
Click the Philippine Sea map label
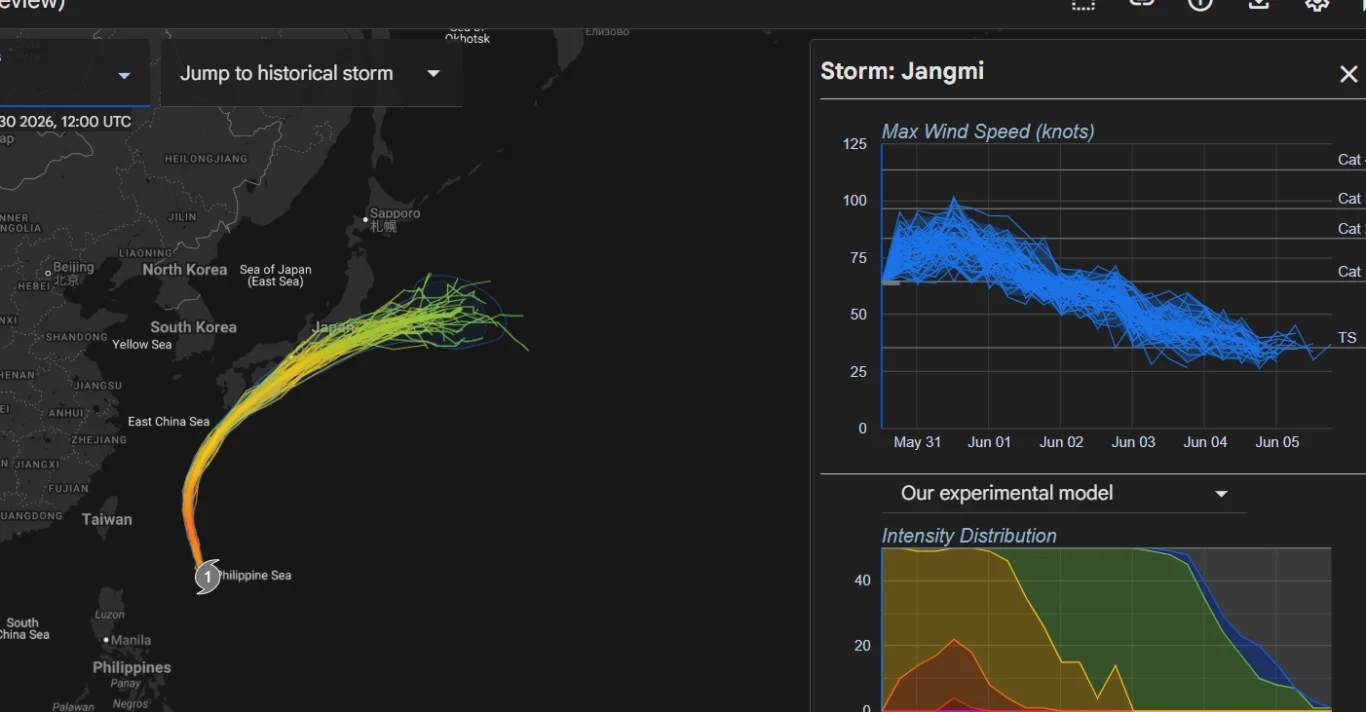255,575
